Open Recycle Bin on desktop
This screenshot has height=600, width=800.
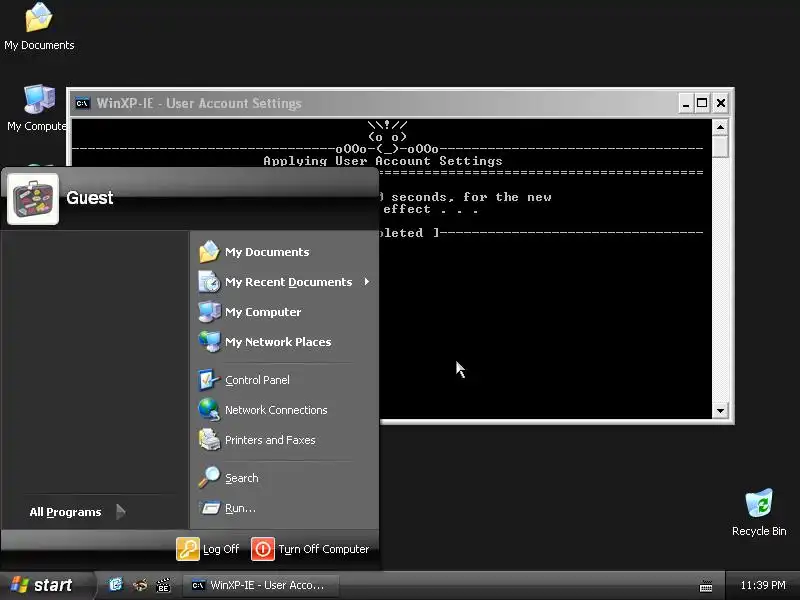759,512
